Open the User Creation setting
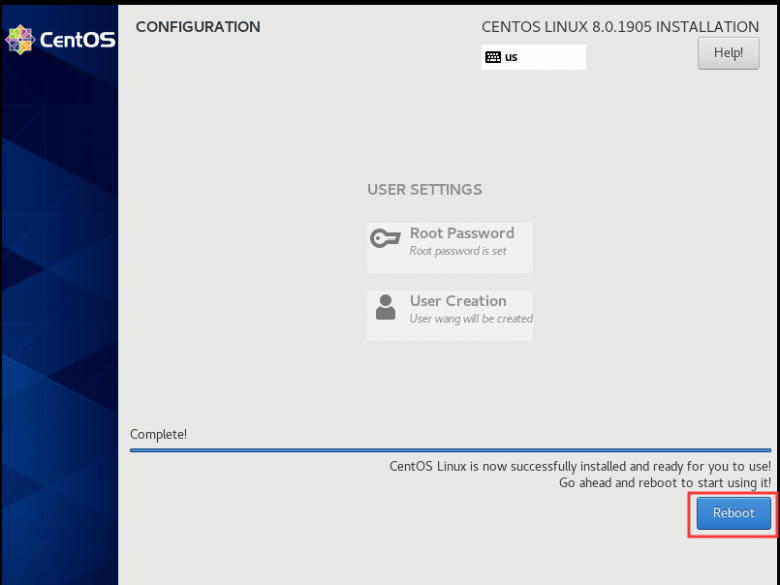This screenshot has height=585, width=780. [450, 315]
